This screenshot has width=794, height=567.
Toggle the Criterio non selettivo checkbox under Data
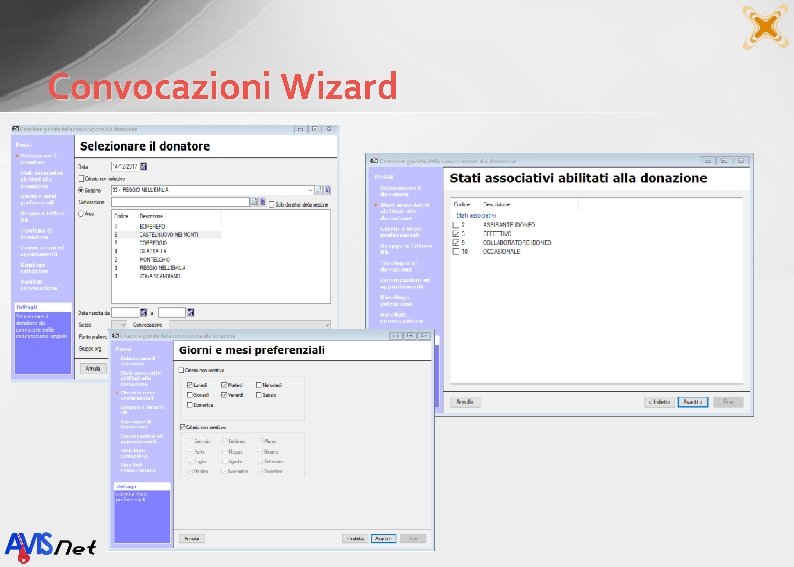point(81,179)
